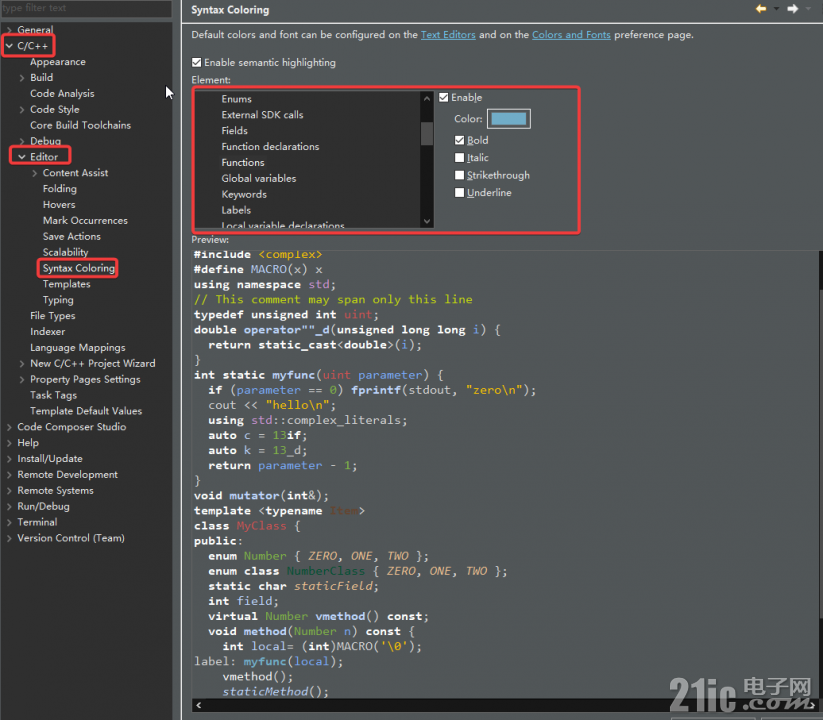Click preview horizontal scroll left arrow
This screenshot has height=720, width=823.
click(198, 705)
